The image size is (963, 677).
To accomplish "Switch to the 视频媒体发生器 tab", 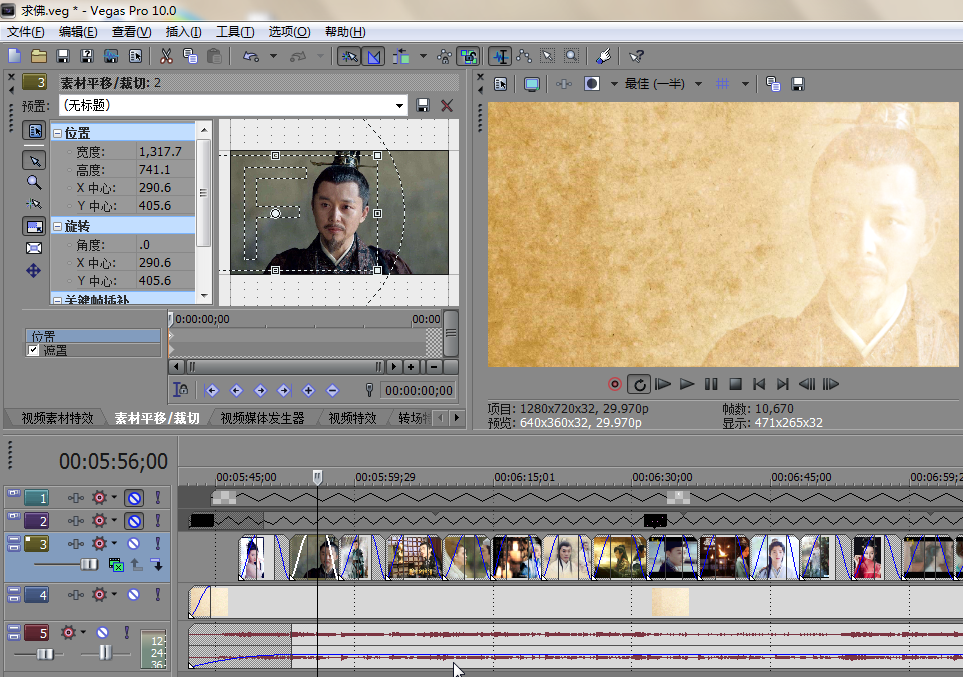I will (x=262, y=418).
